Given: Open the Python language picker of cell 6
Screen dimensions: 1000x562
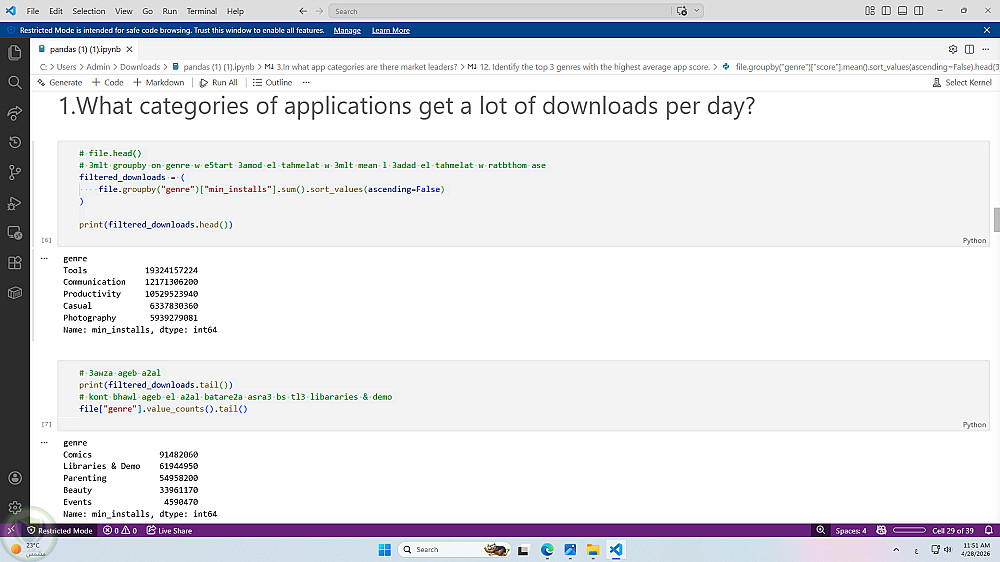Looking at the screenshot, I should coord(974,241).
